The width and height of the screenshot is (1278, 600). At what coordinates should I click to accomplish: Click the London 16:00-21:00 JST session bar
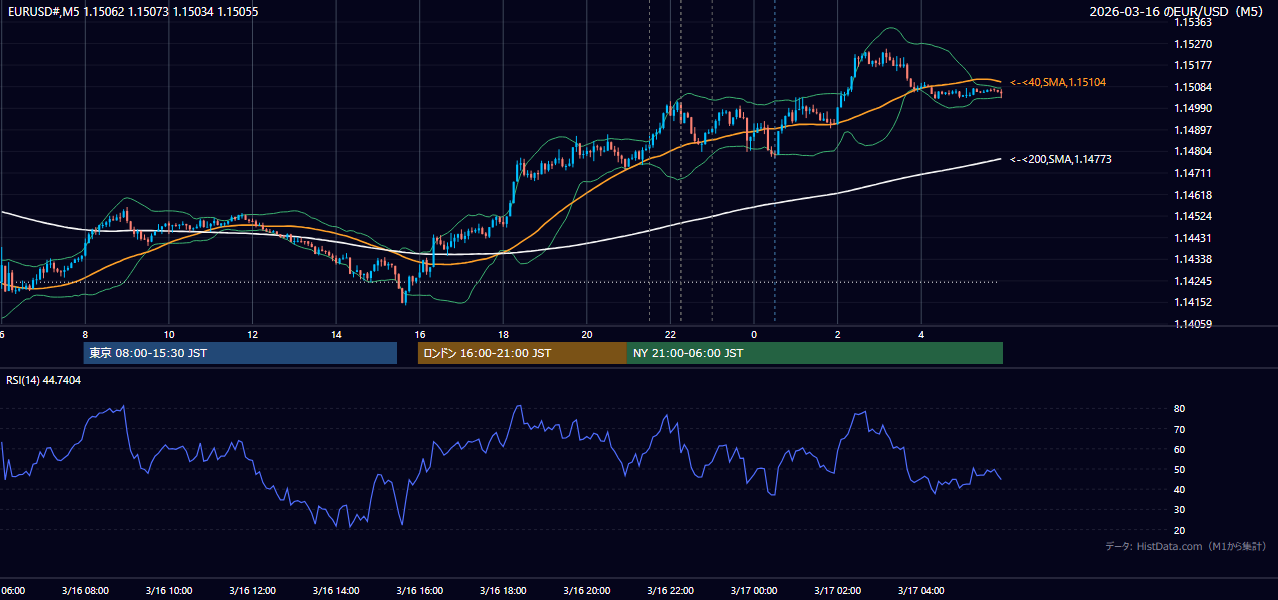coord(522,353)
